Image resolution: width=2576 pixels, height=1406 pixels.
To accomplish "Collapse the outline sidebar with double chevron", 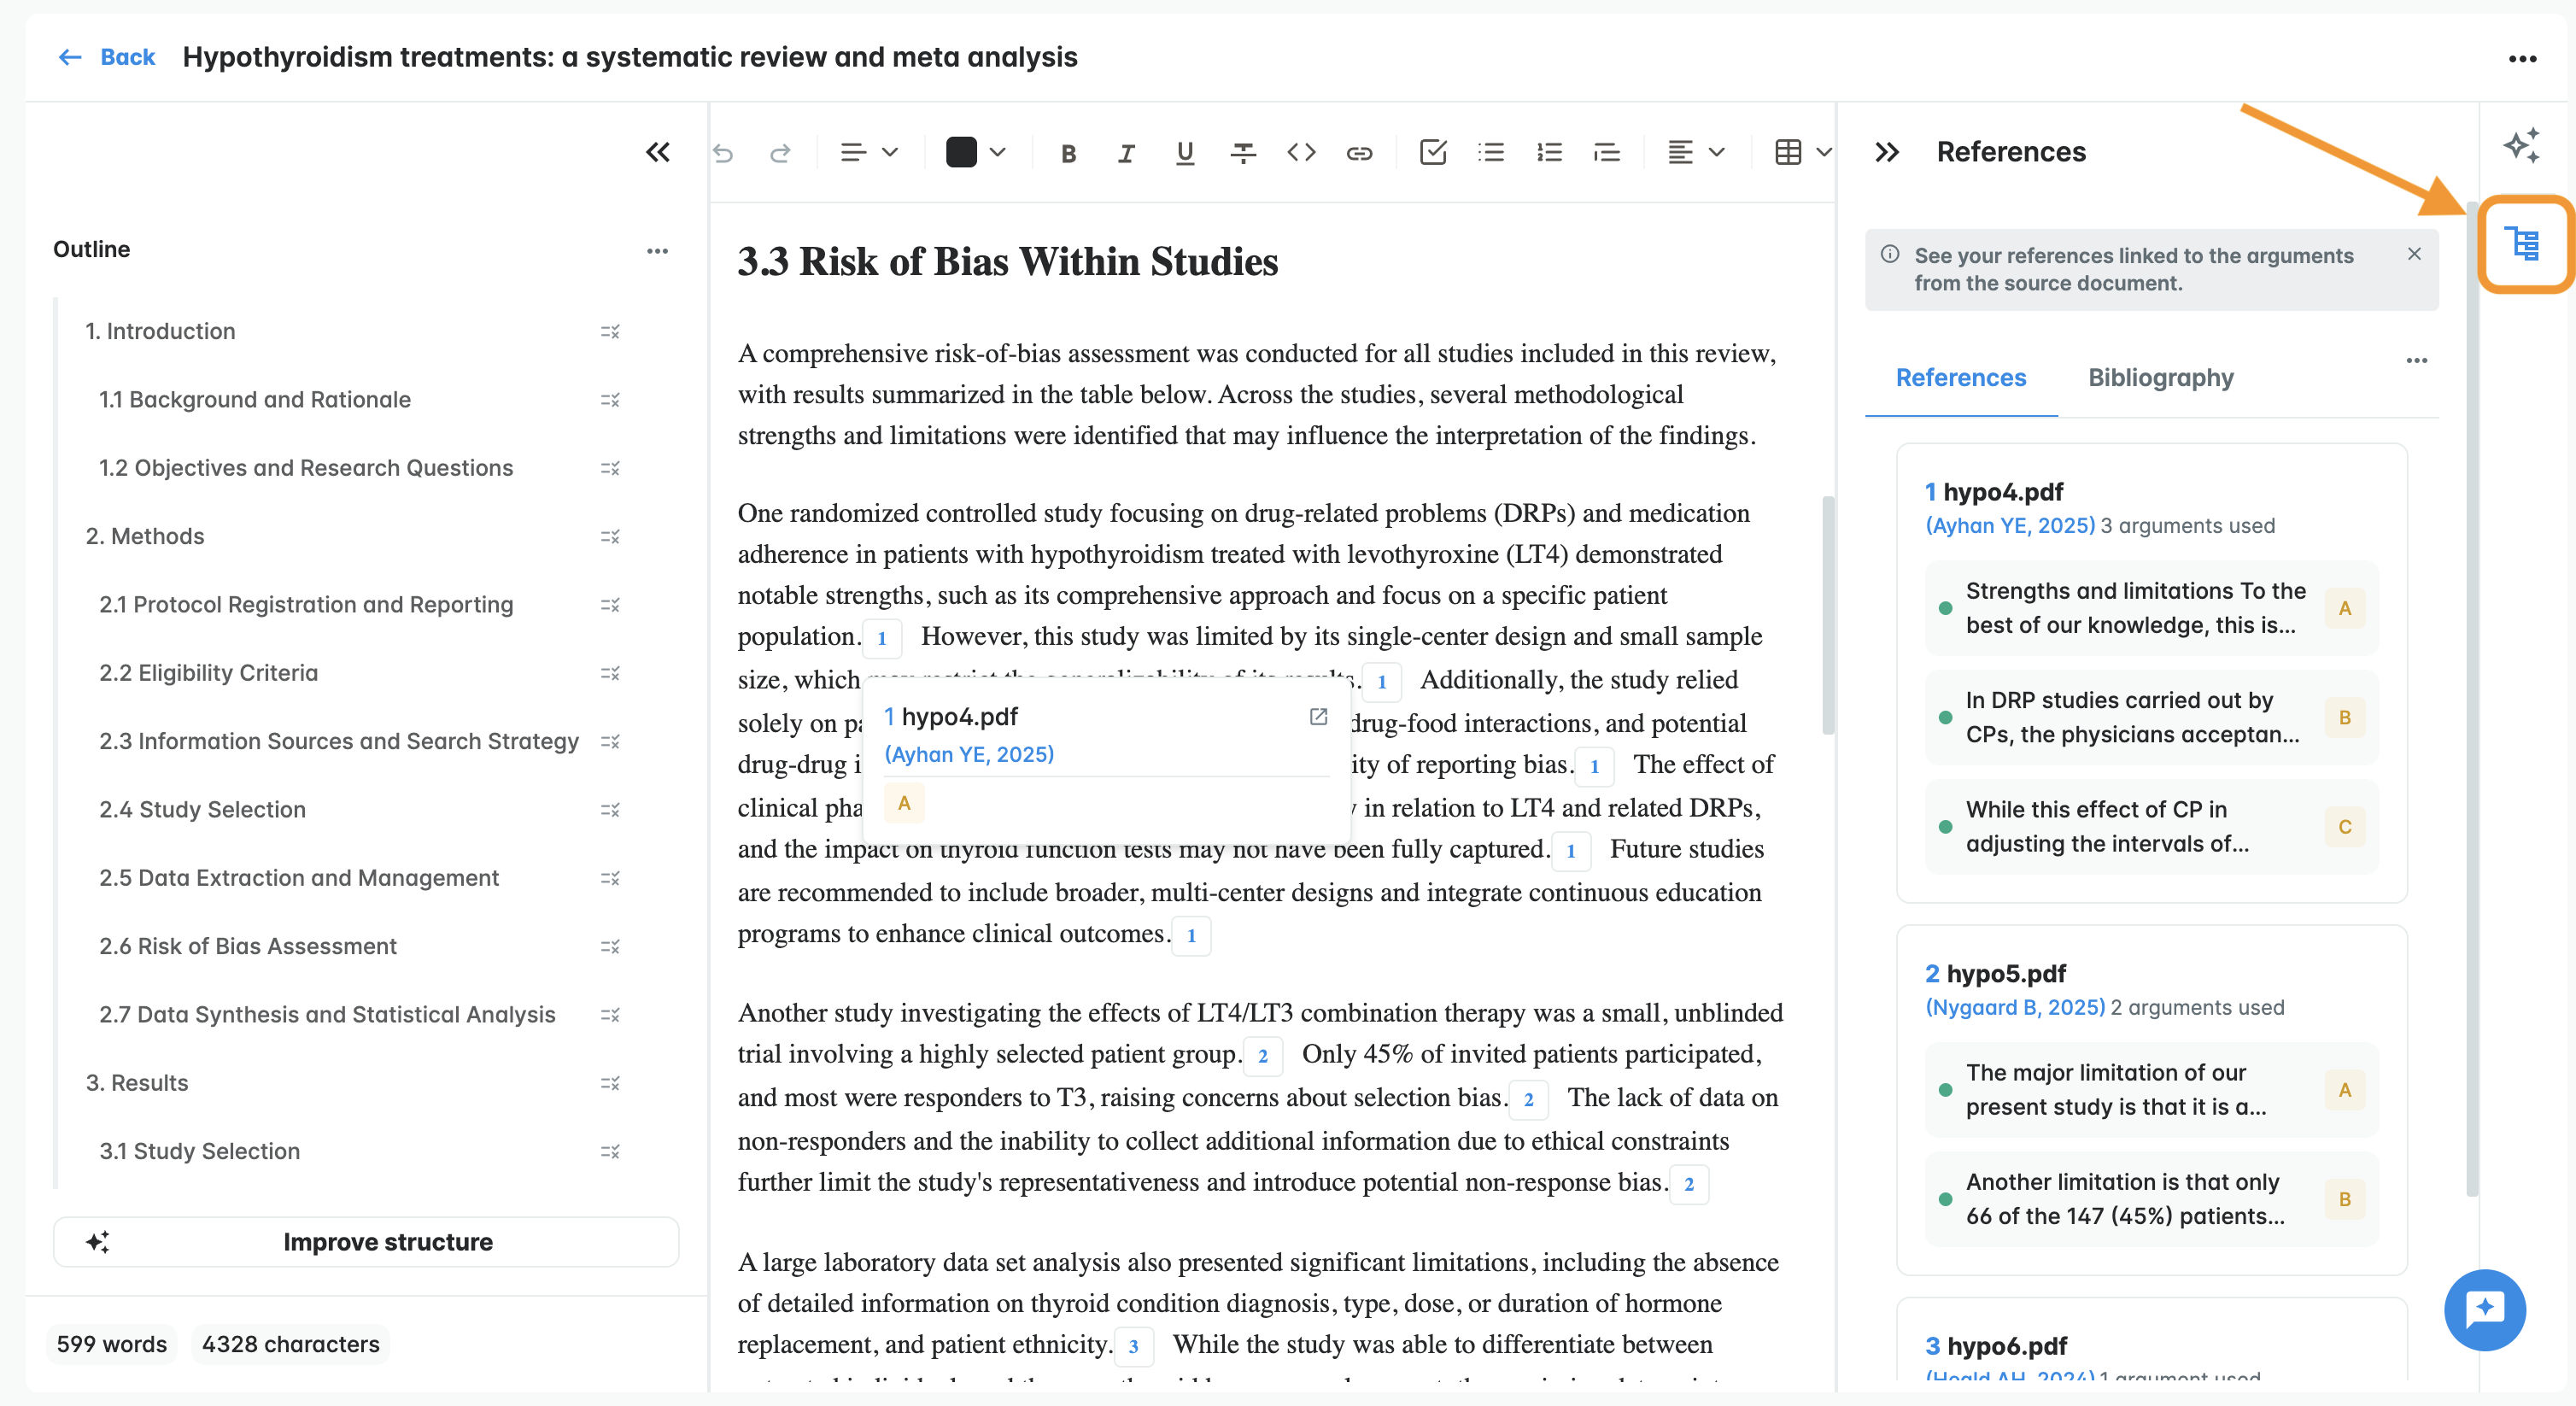I will point(657,152).
